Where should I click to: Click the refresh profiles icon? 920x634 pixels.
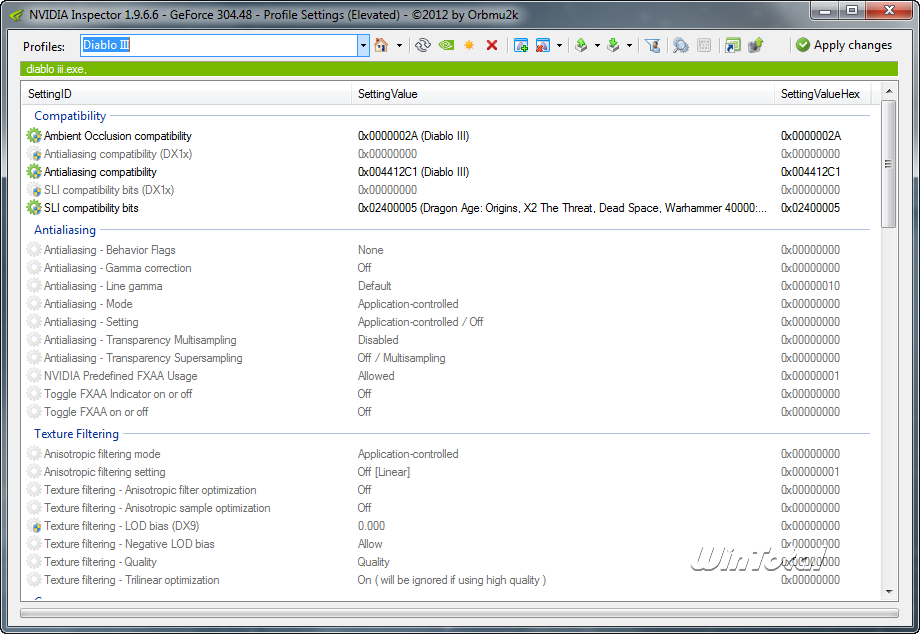[422, 45]
